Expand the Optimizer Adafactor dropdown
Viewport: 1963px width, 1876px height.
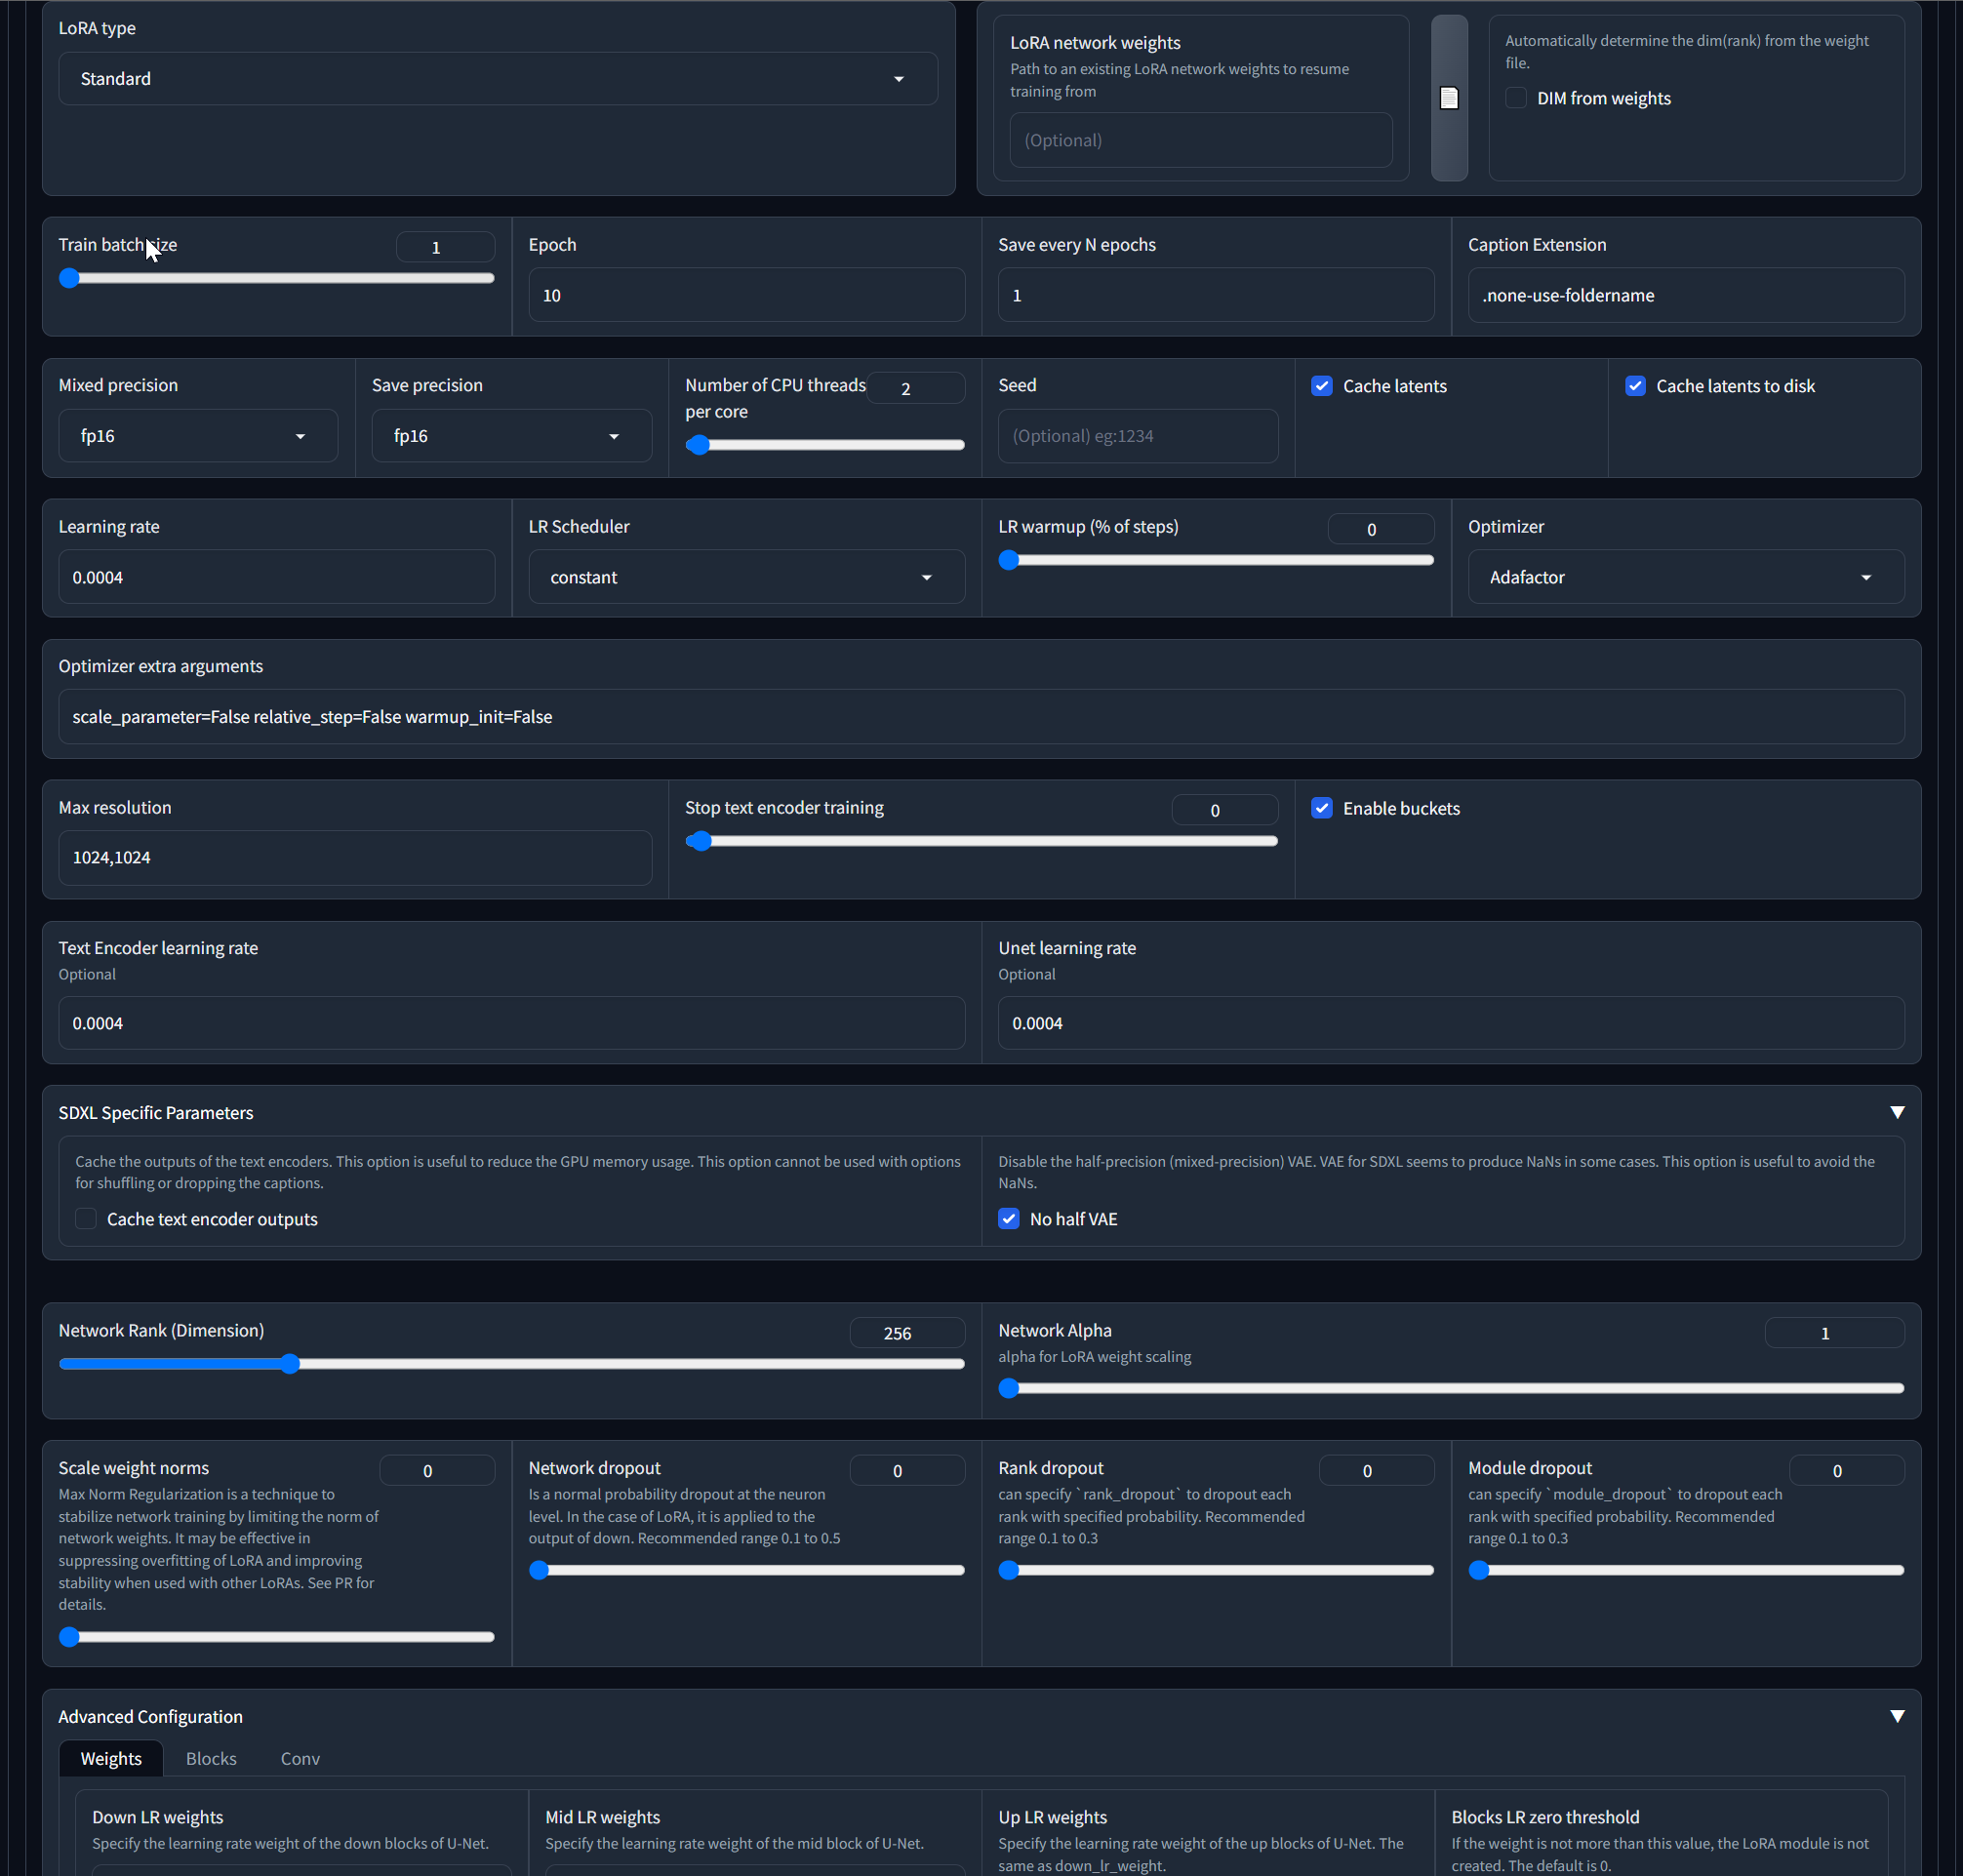1685,577
